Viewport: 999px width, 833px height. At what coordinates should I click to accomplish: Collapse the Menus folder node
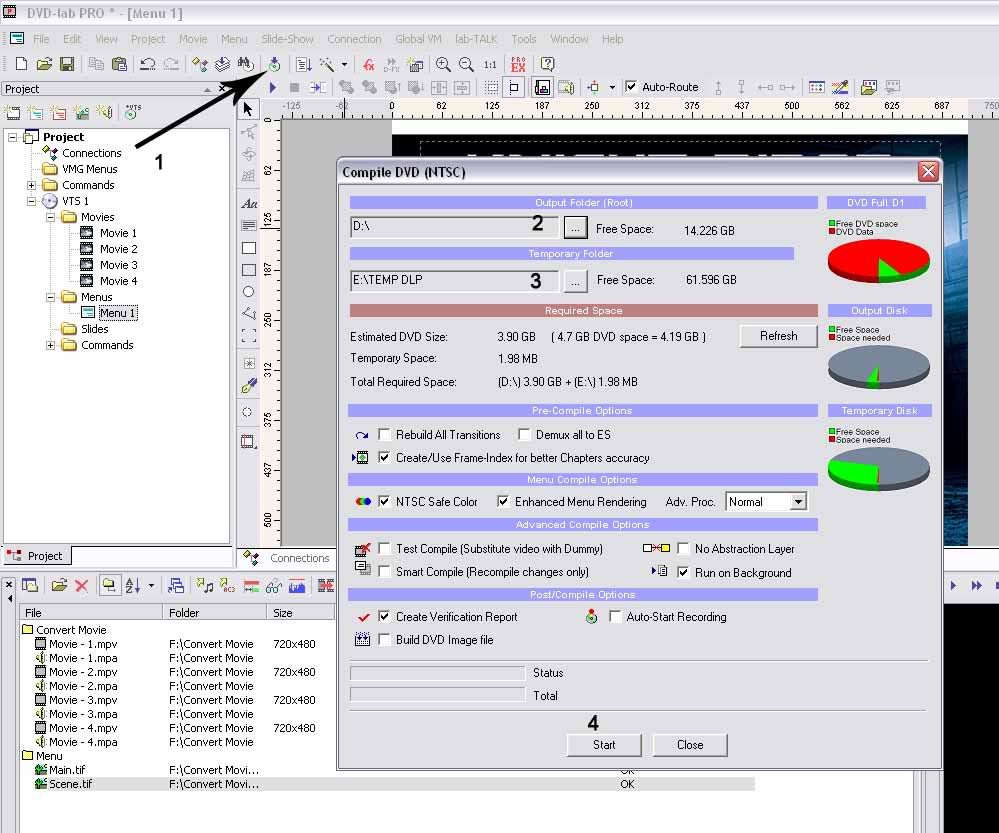click(x=50, y=297)
